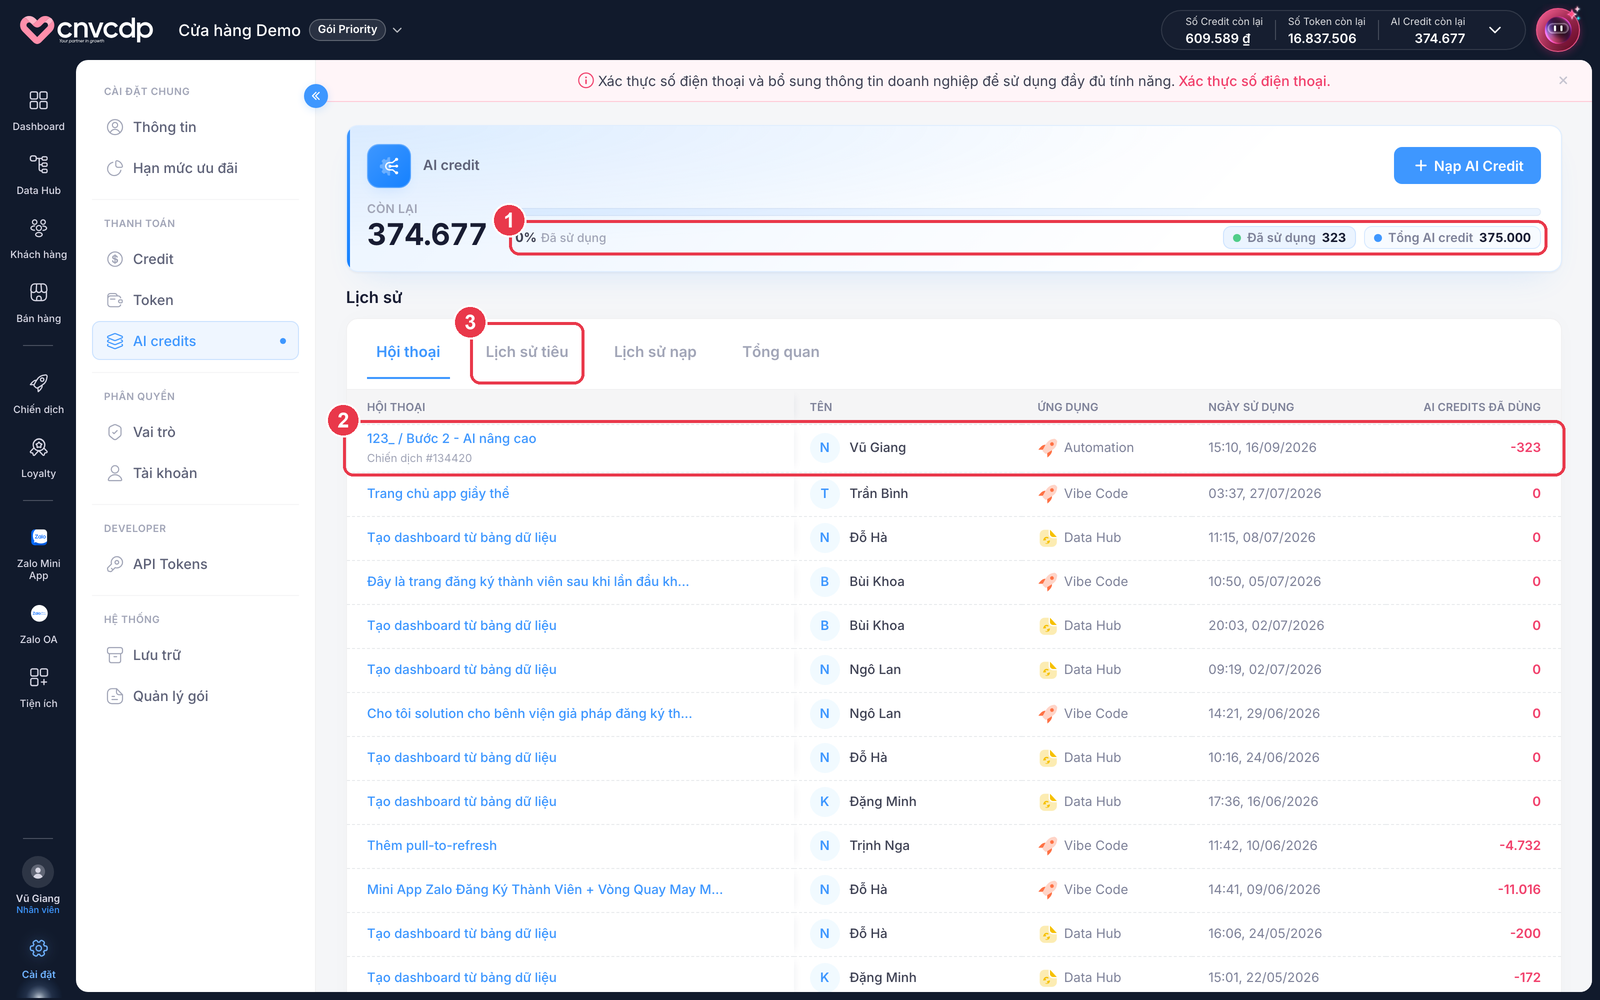Click the Vũ Giang user avatar in sidebar
Image resolution: width=1600 pixels, height=1000 pixels.
38,872
